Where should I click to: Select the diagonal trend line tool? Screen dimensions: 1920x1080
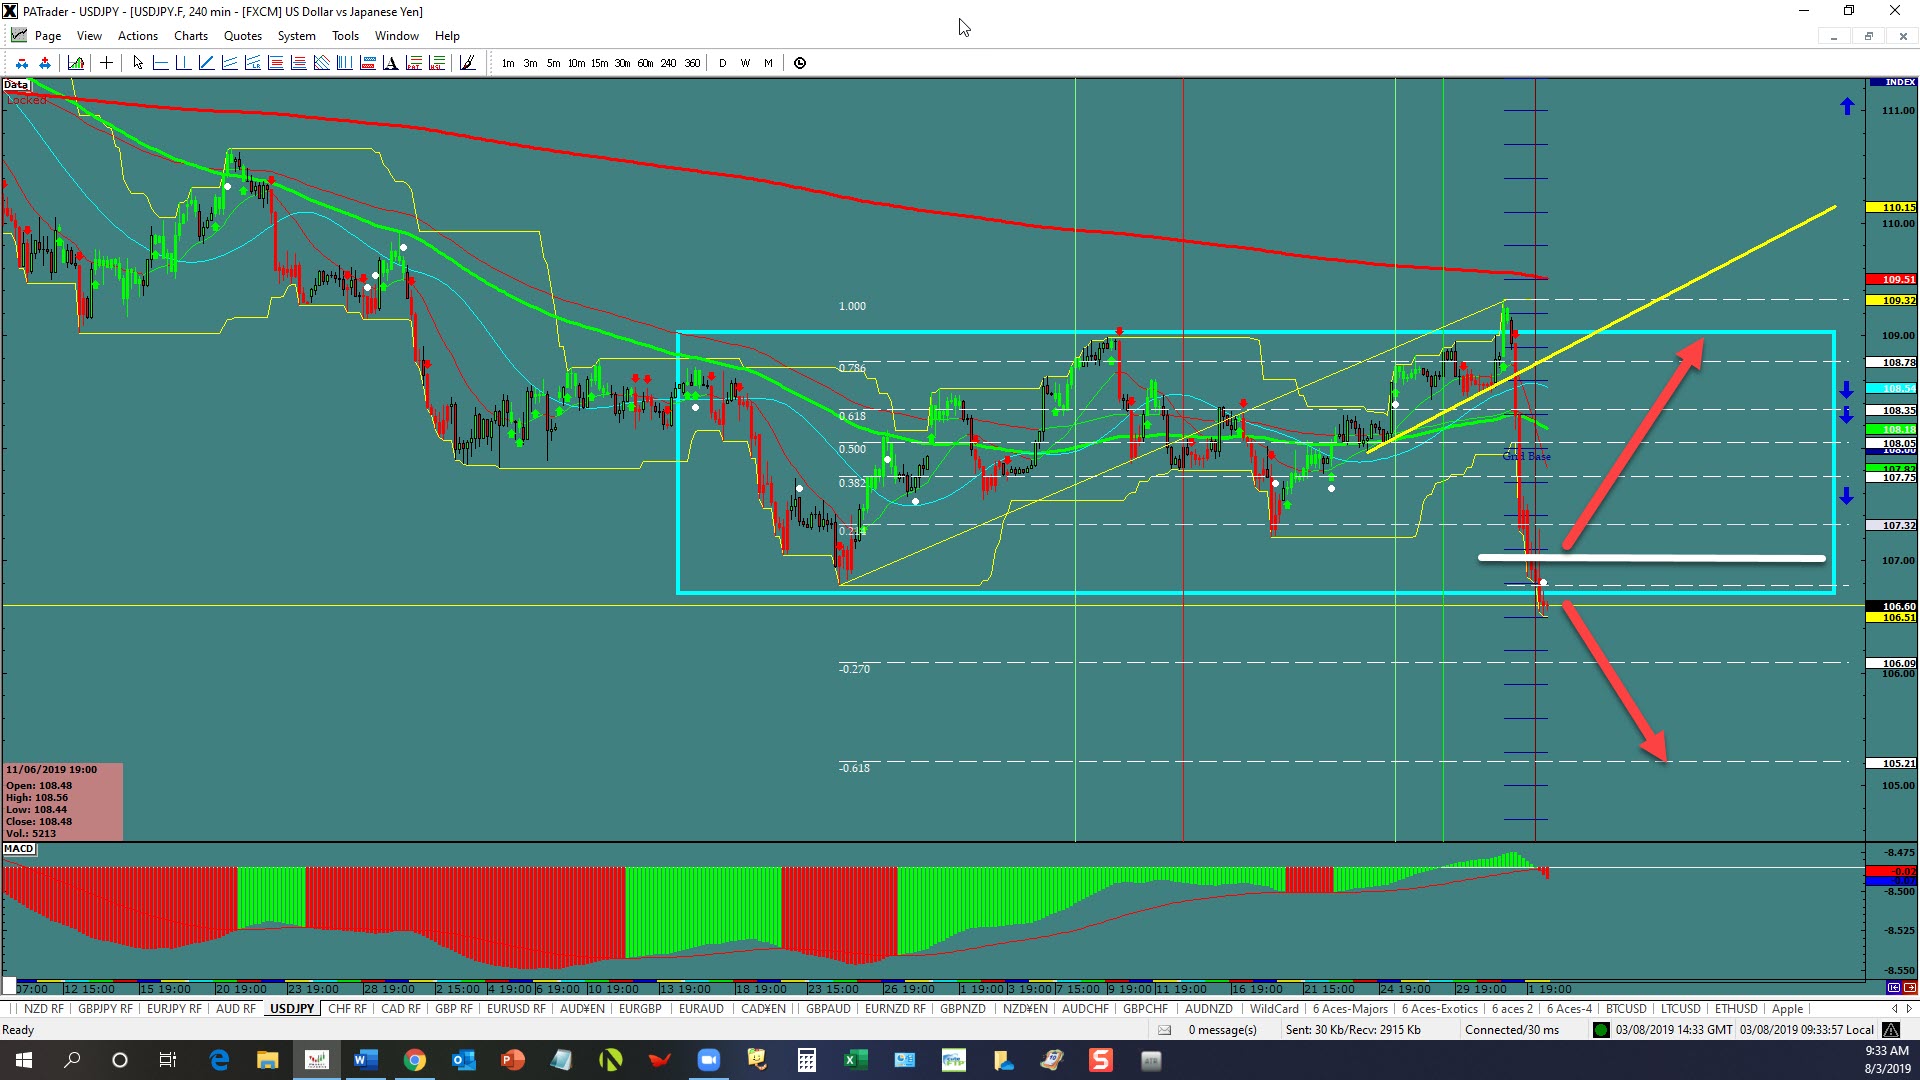(x=206, y=63)
